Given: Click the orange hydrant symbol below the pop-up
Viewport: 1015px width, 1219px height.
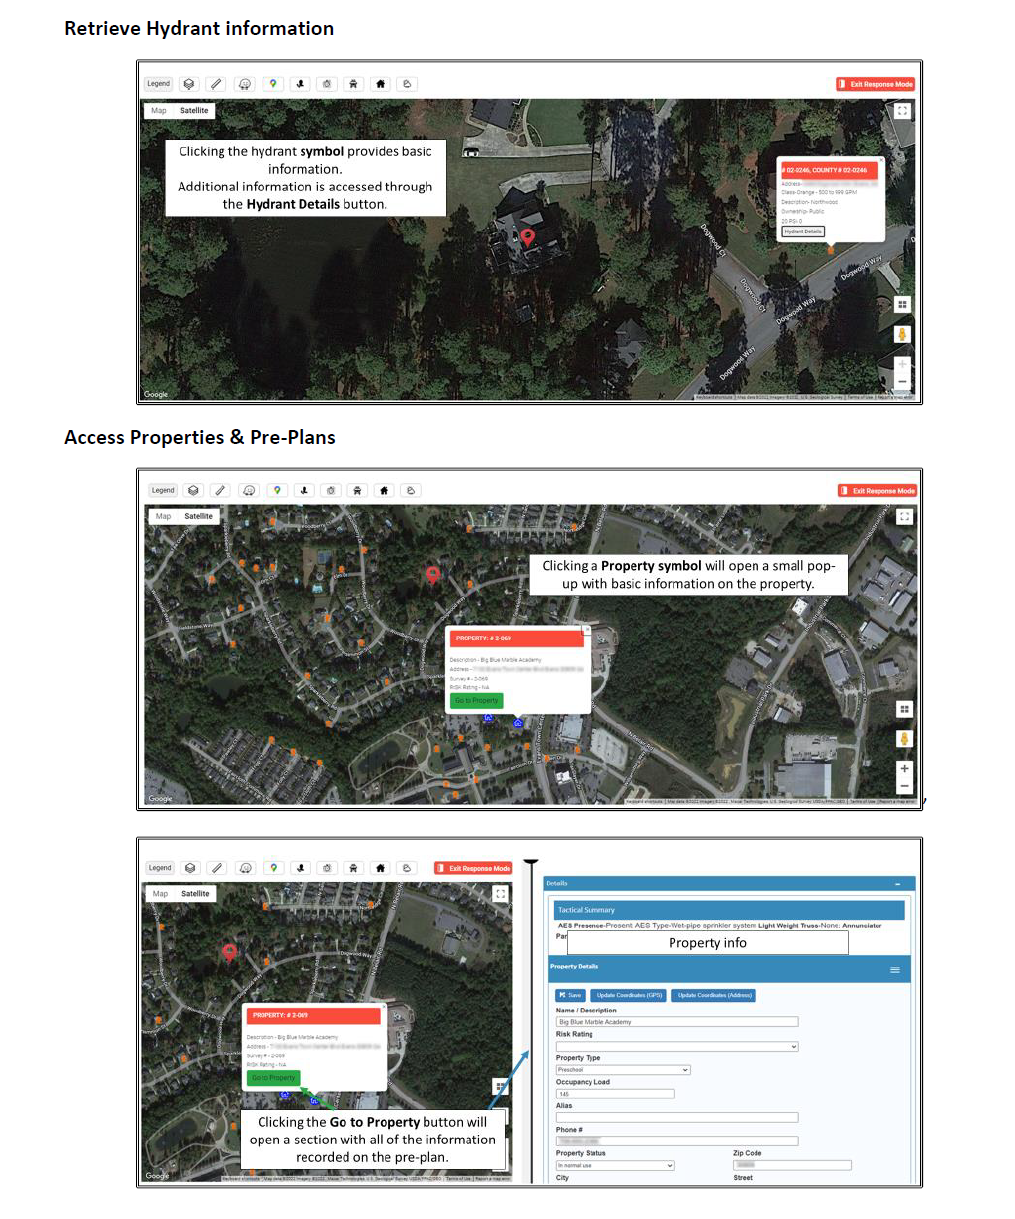Looking at the screenshot, I should click(x=830, y=249).
